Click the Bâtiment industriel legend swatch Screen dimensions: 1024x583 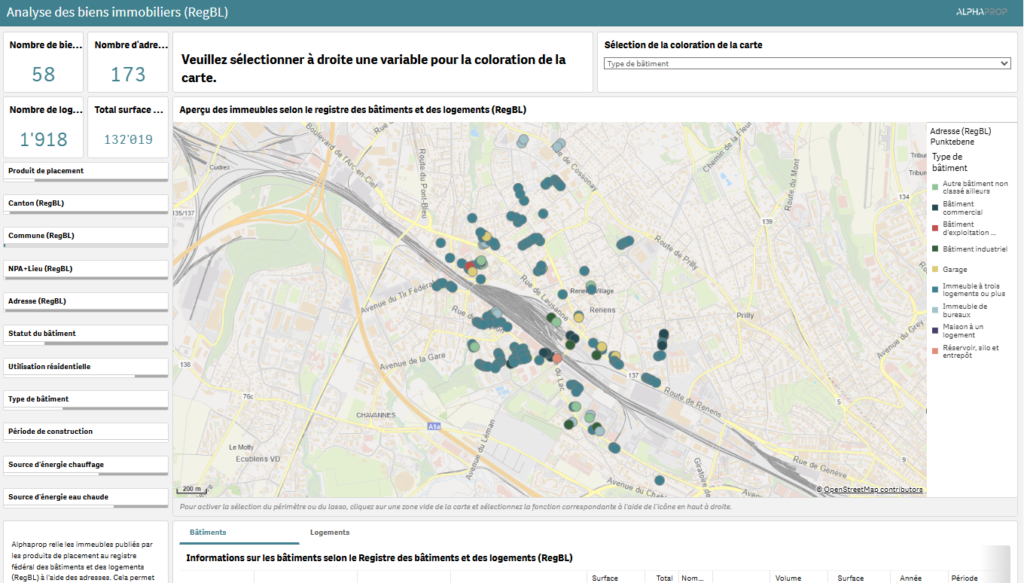tap(935, 249)
